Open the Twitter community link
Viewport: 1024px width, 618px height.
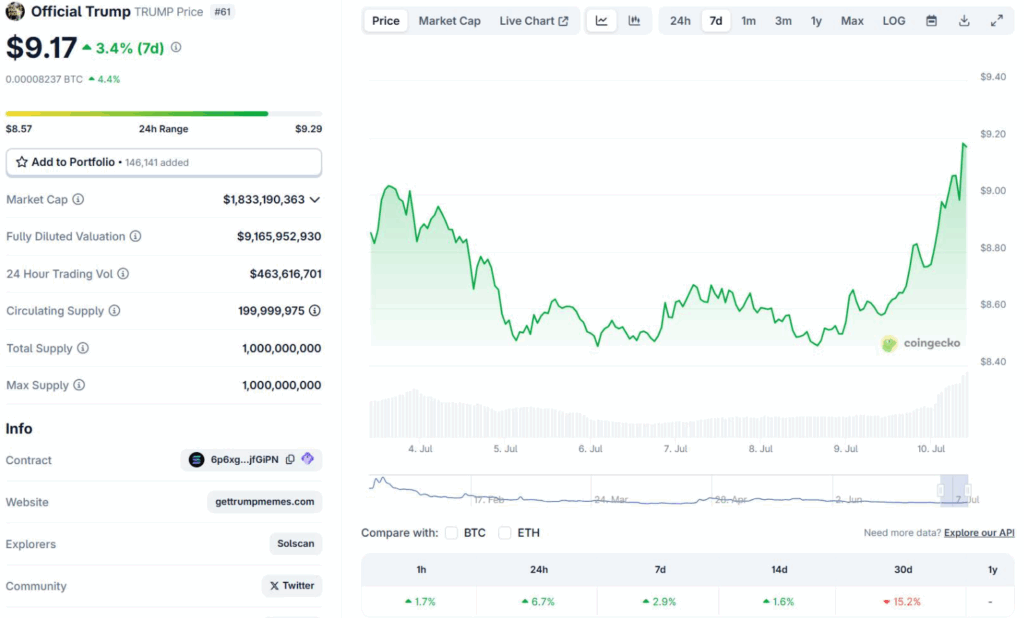pos(292,585)
